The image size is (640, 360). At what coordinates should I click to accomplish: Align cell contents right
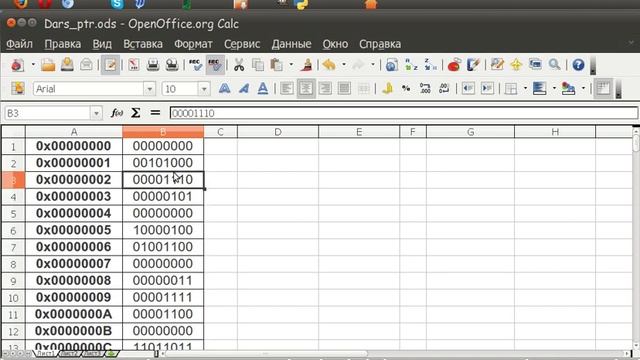coord(325,89)
